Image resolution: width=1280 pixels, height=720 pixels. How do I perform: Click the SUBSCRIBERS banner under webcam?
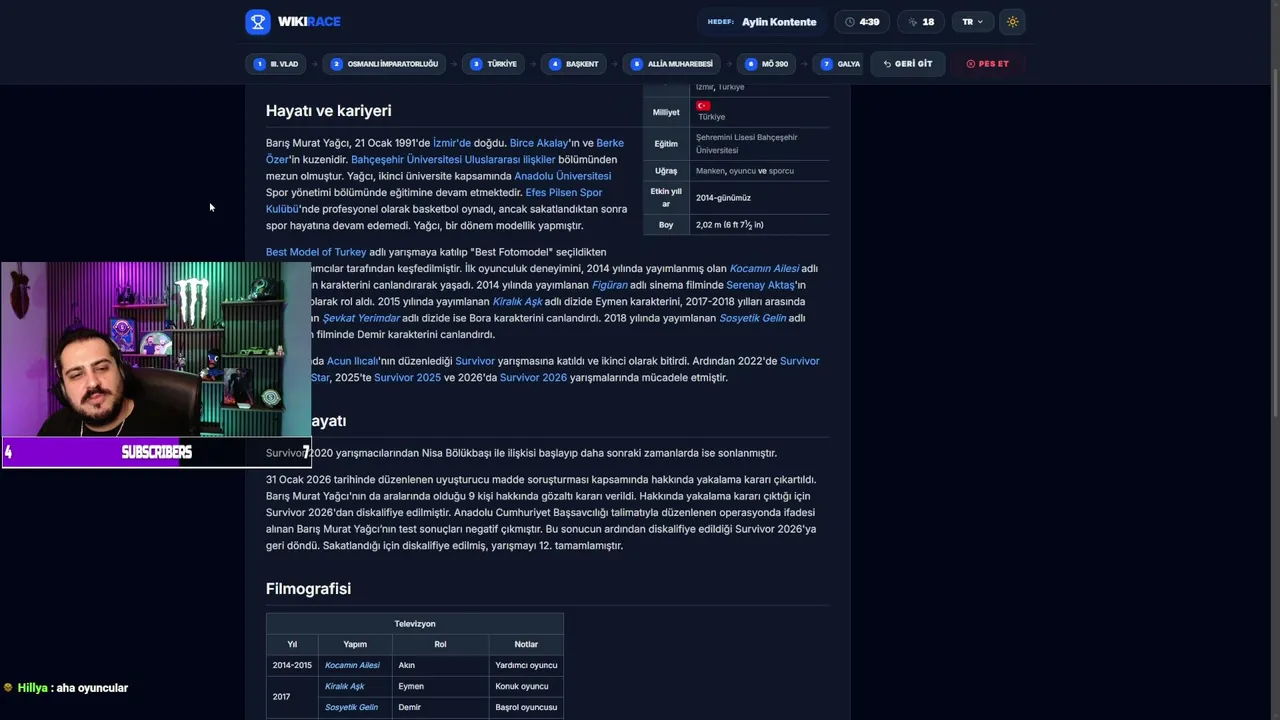pyautogui.click(x=156, y=452)
